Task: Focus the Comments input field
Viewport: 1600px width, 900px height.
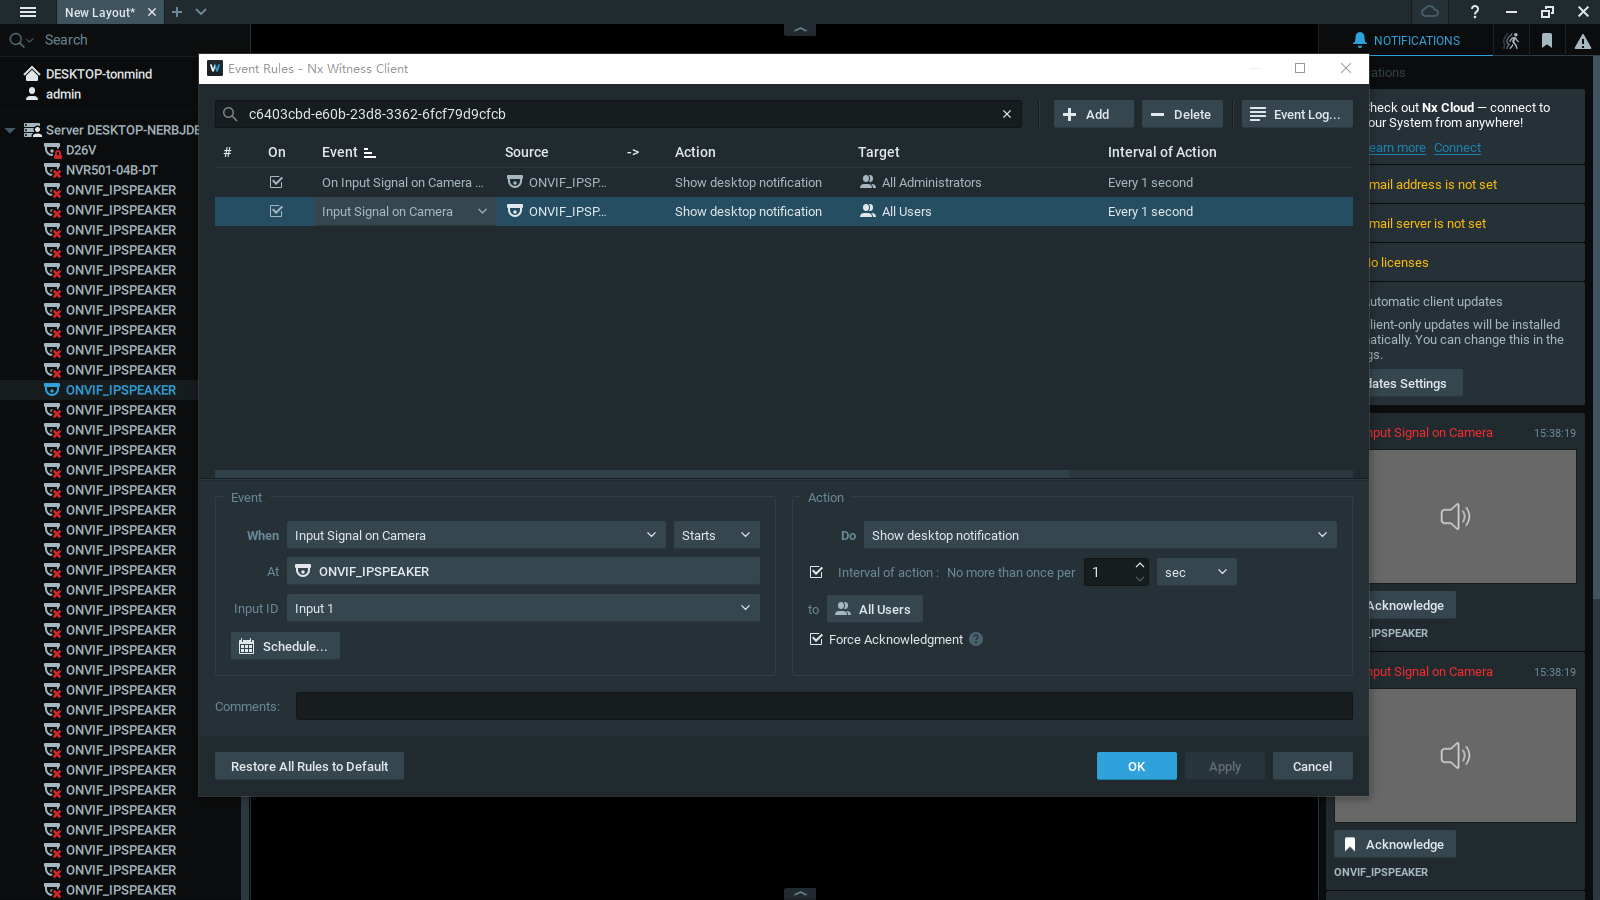Action: click(824, 706)
